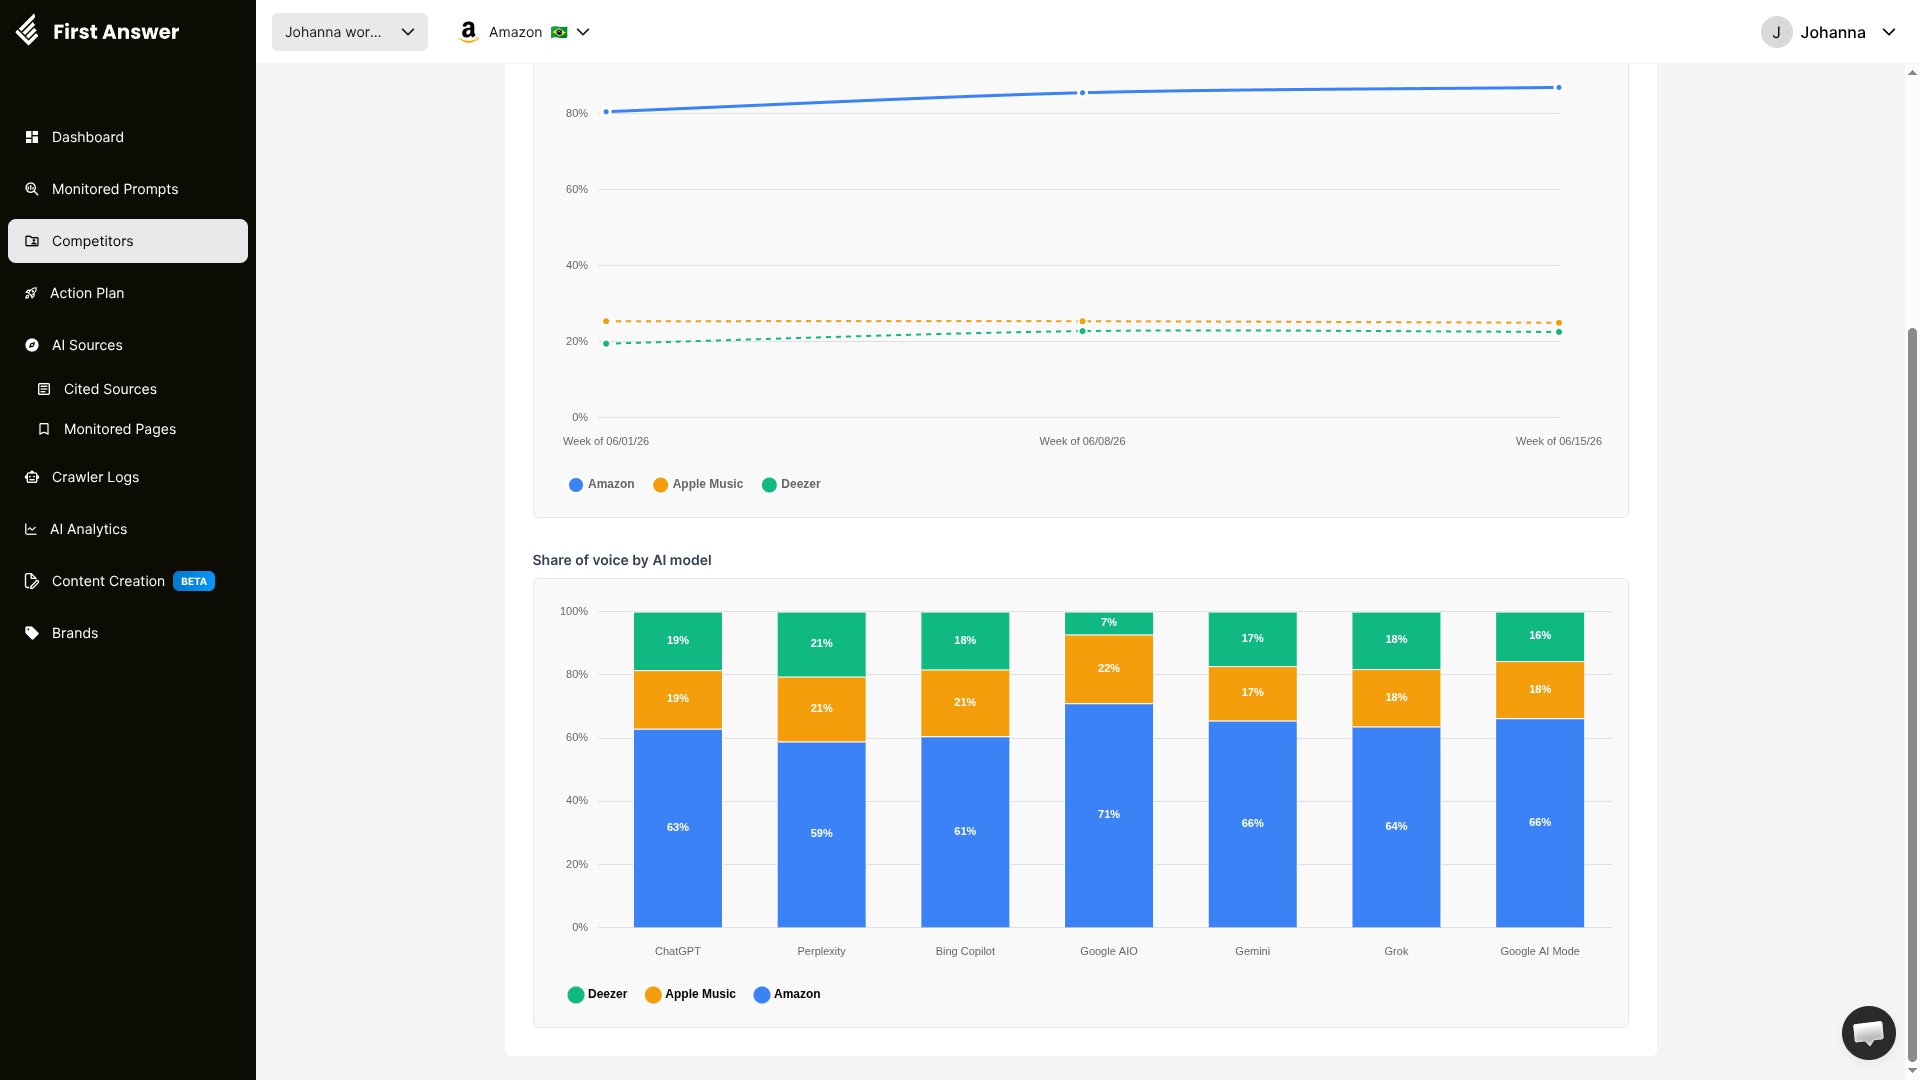The height and width of the screenshot is (1080, 1920).
Task: Click the AI Analytics chart icon
Action: coord(31,529)
